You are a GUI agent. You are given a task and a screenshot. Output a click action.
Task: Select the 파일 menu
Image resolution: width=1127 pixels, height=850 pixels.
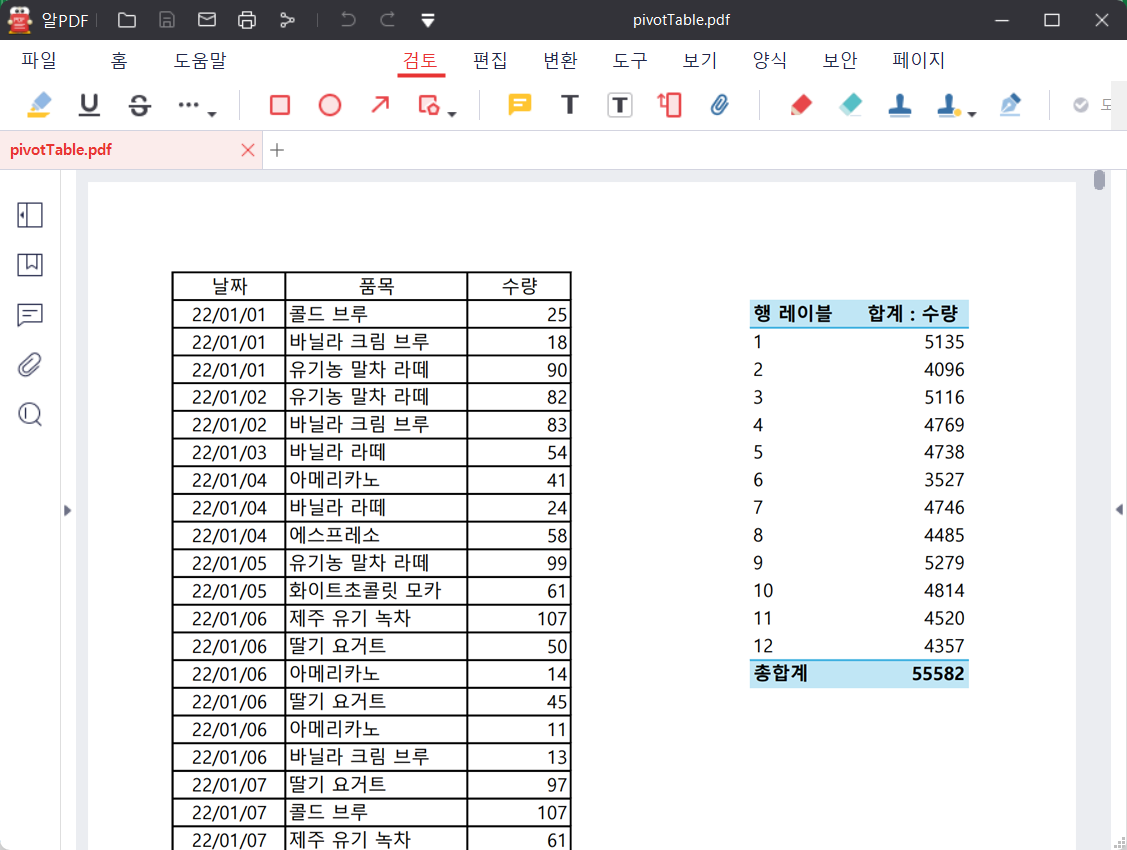pos(38,60)
